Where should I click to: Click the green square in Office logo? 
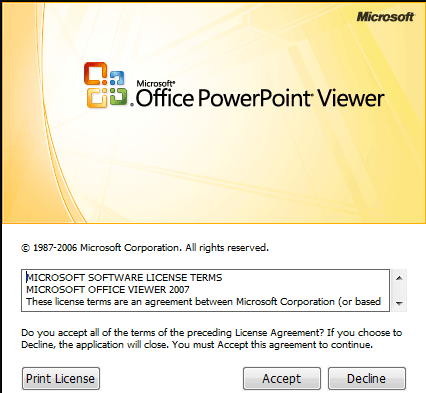pos(119,96)
